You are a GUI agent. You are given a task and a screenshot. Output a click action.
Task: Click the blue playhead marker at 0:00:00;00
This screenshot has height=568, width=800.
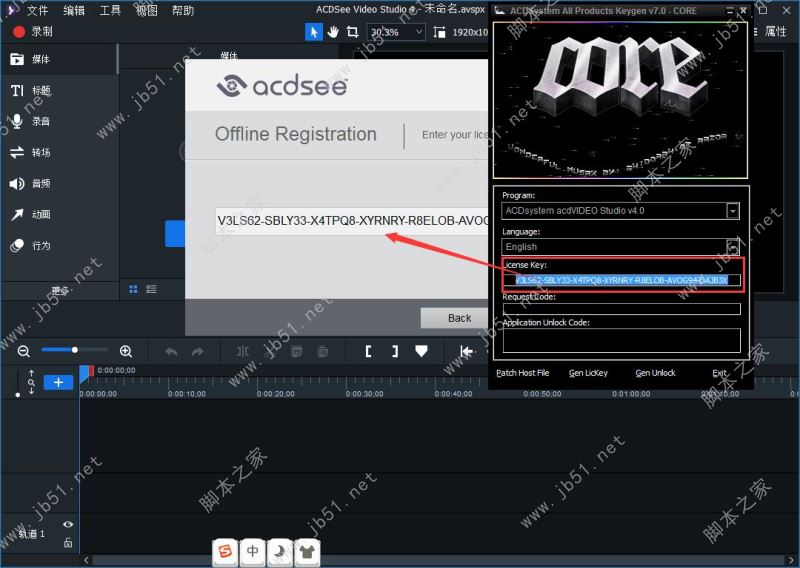click(x=85, y=373)
